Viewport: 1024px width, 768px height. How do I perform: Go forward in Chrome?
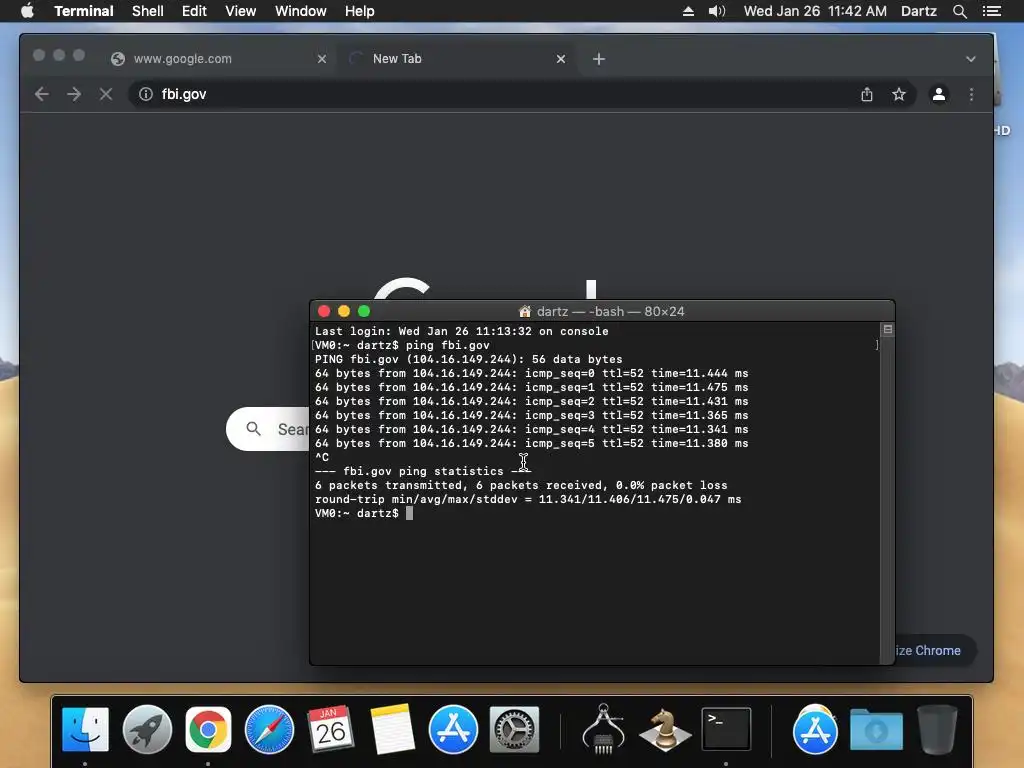(74, 94)
